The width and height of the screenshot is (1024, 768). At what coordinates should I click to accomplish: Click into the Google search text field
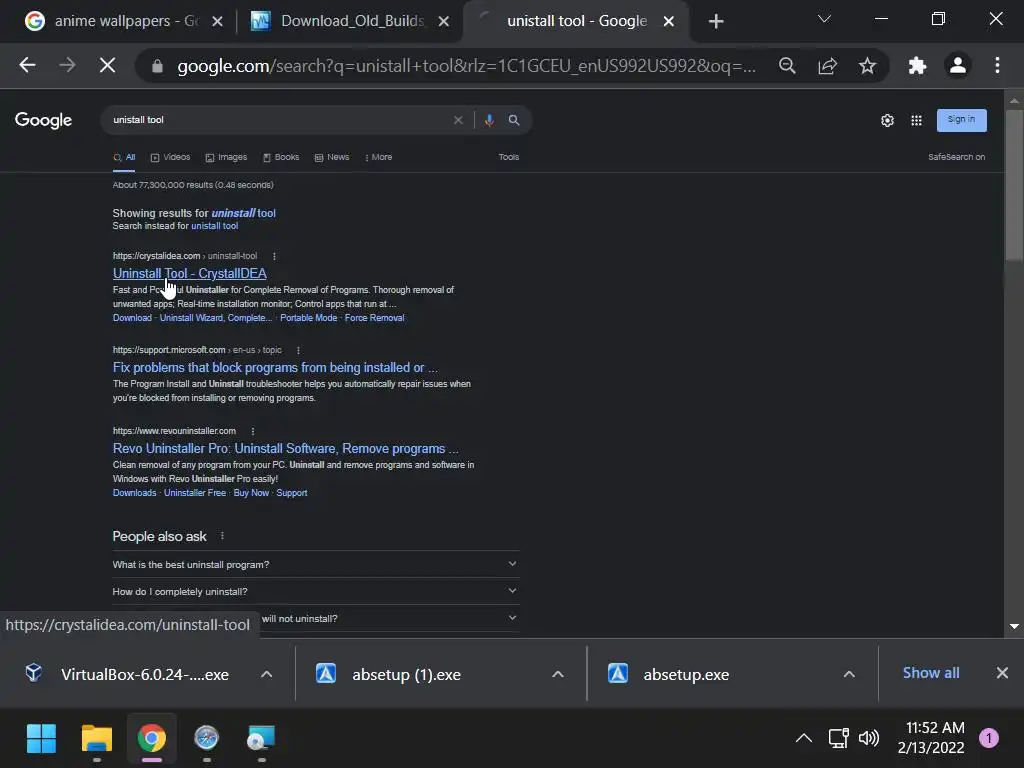click(281, 120)
